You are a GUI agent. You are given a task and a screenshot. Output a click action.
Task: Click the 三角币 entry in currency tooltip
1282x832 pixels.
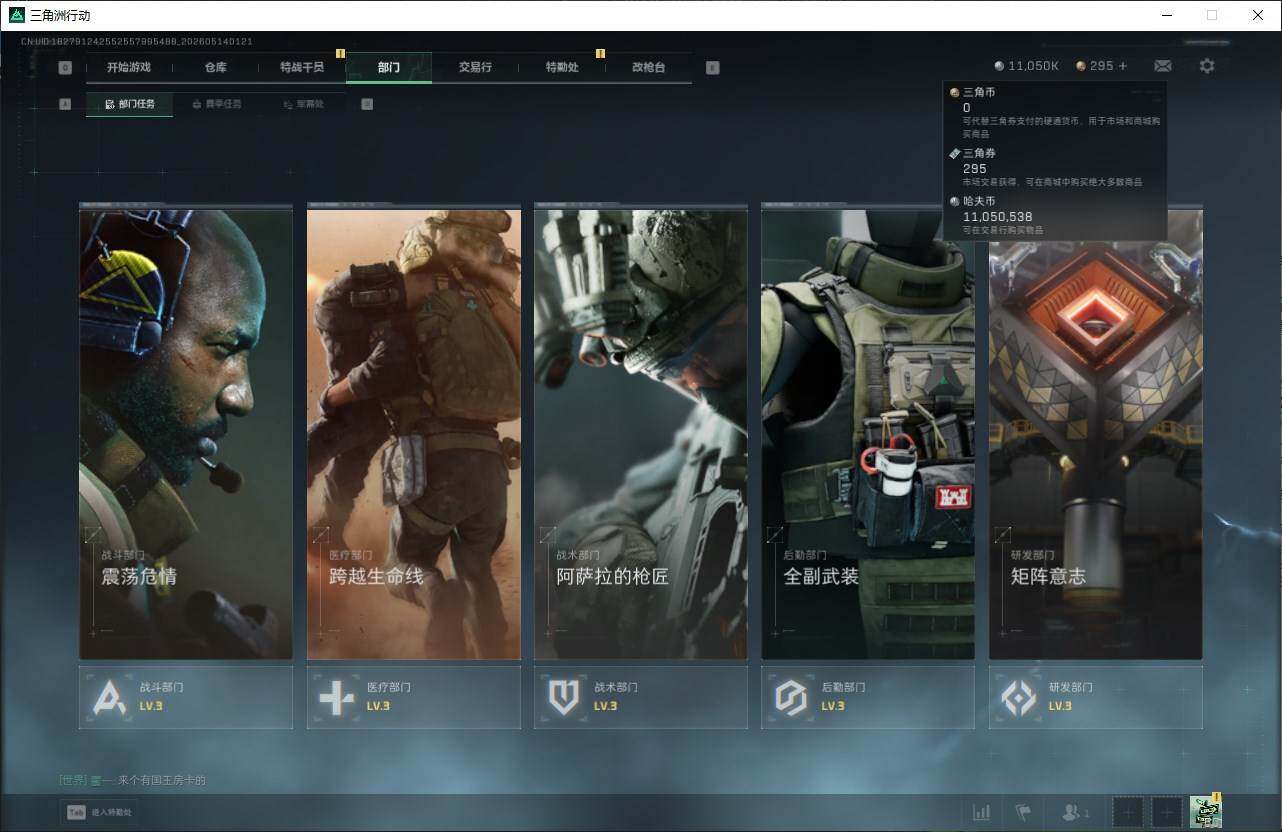[x=1055, y=113]
